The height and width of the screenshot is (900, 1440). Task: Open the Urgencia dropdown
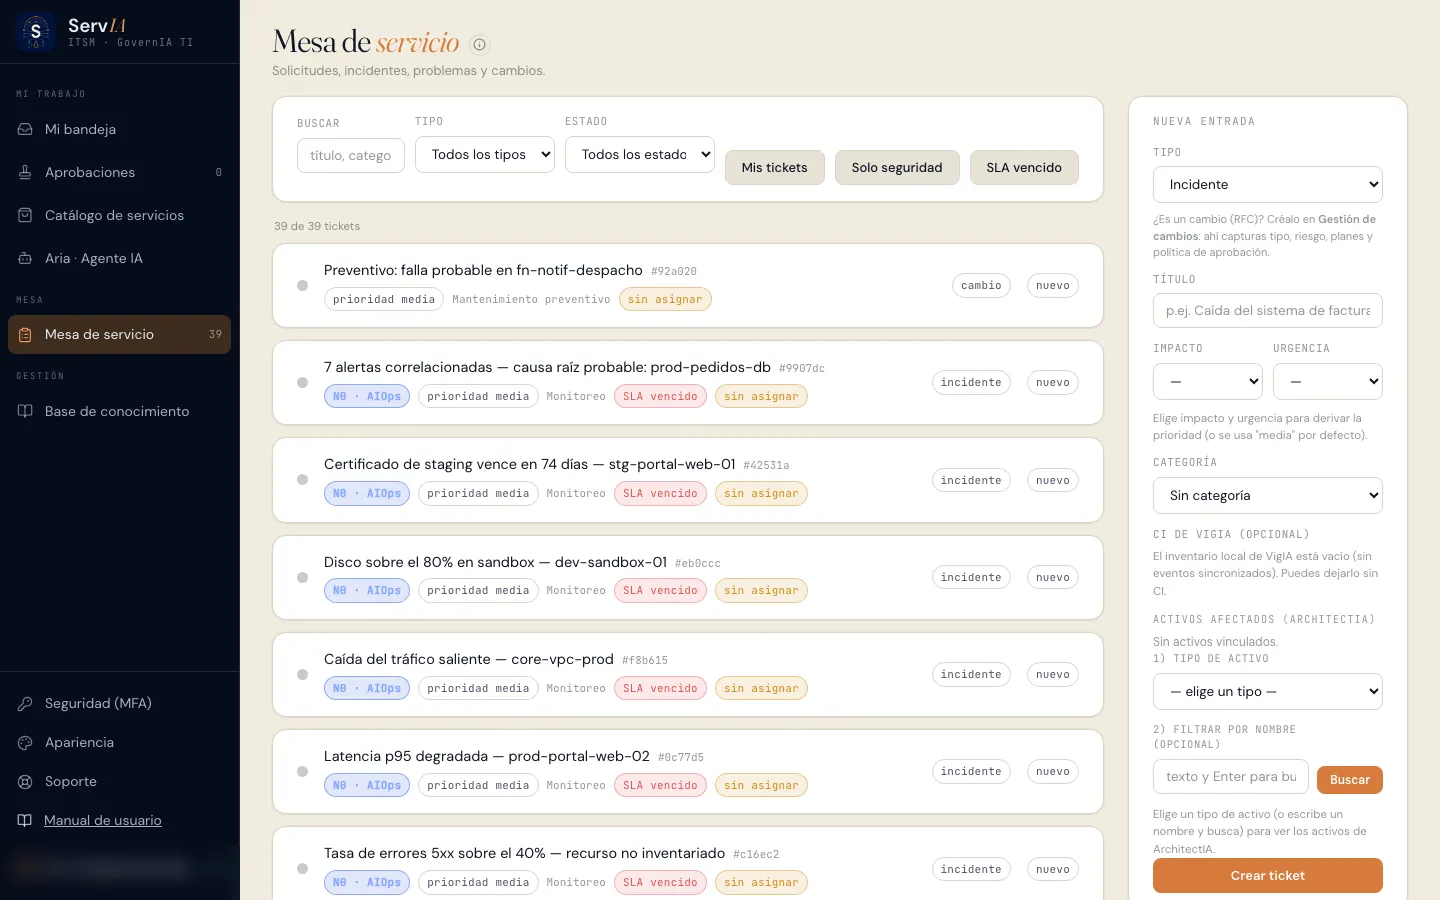pos(1328,381)
